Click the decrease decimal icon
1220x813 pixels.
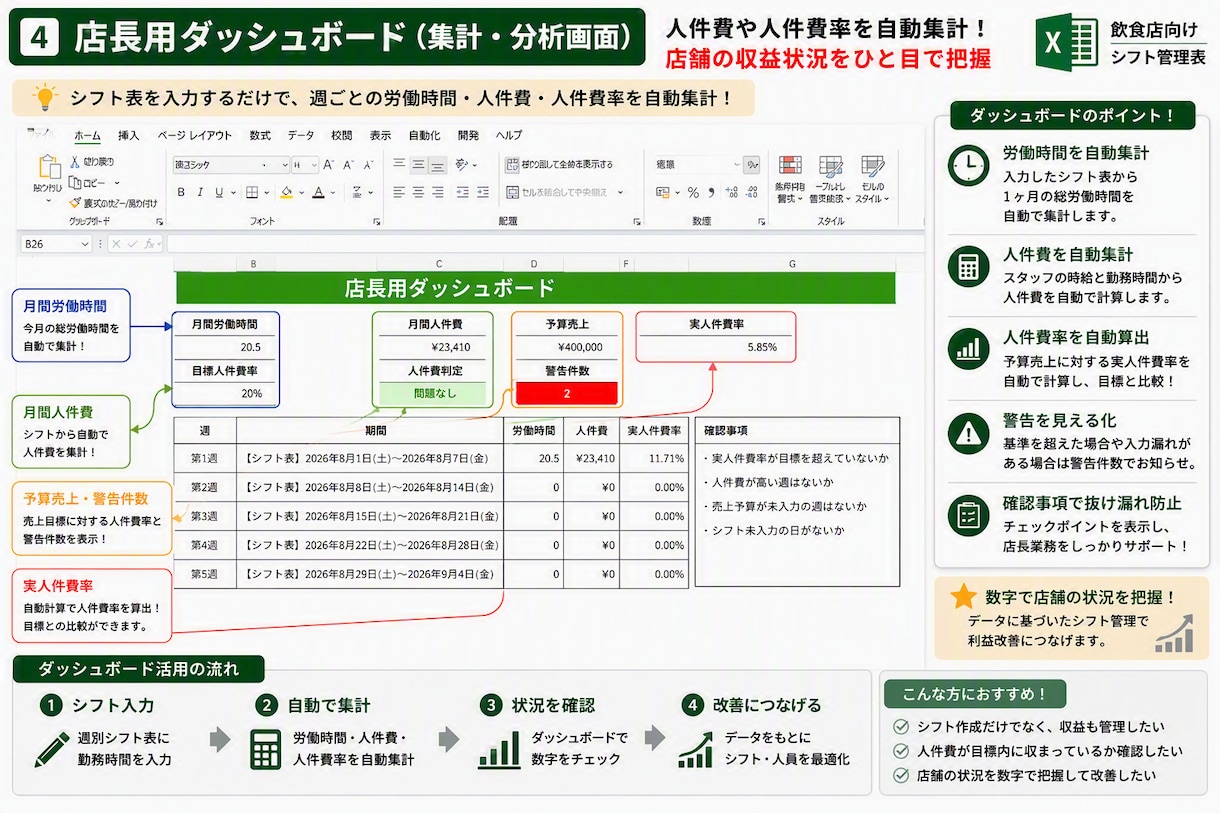point(751,193)
